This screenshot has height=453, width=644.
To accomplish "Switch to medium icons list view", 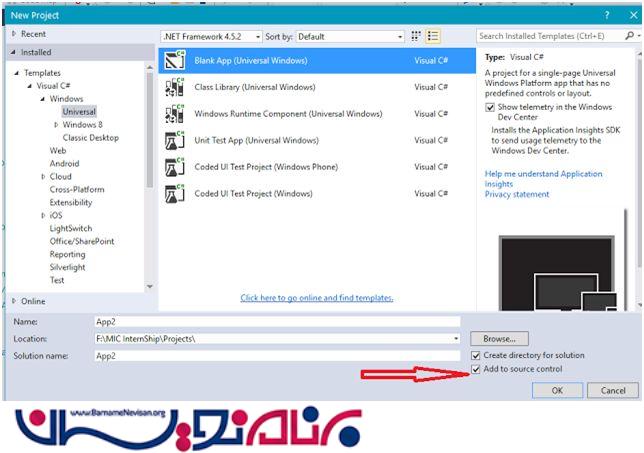I will pos(433,36).
